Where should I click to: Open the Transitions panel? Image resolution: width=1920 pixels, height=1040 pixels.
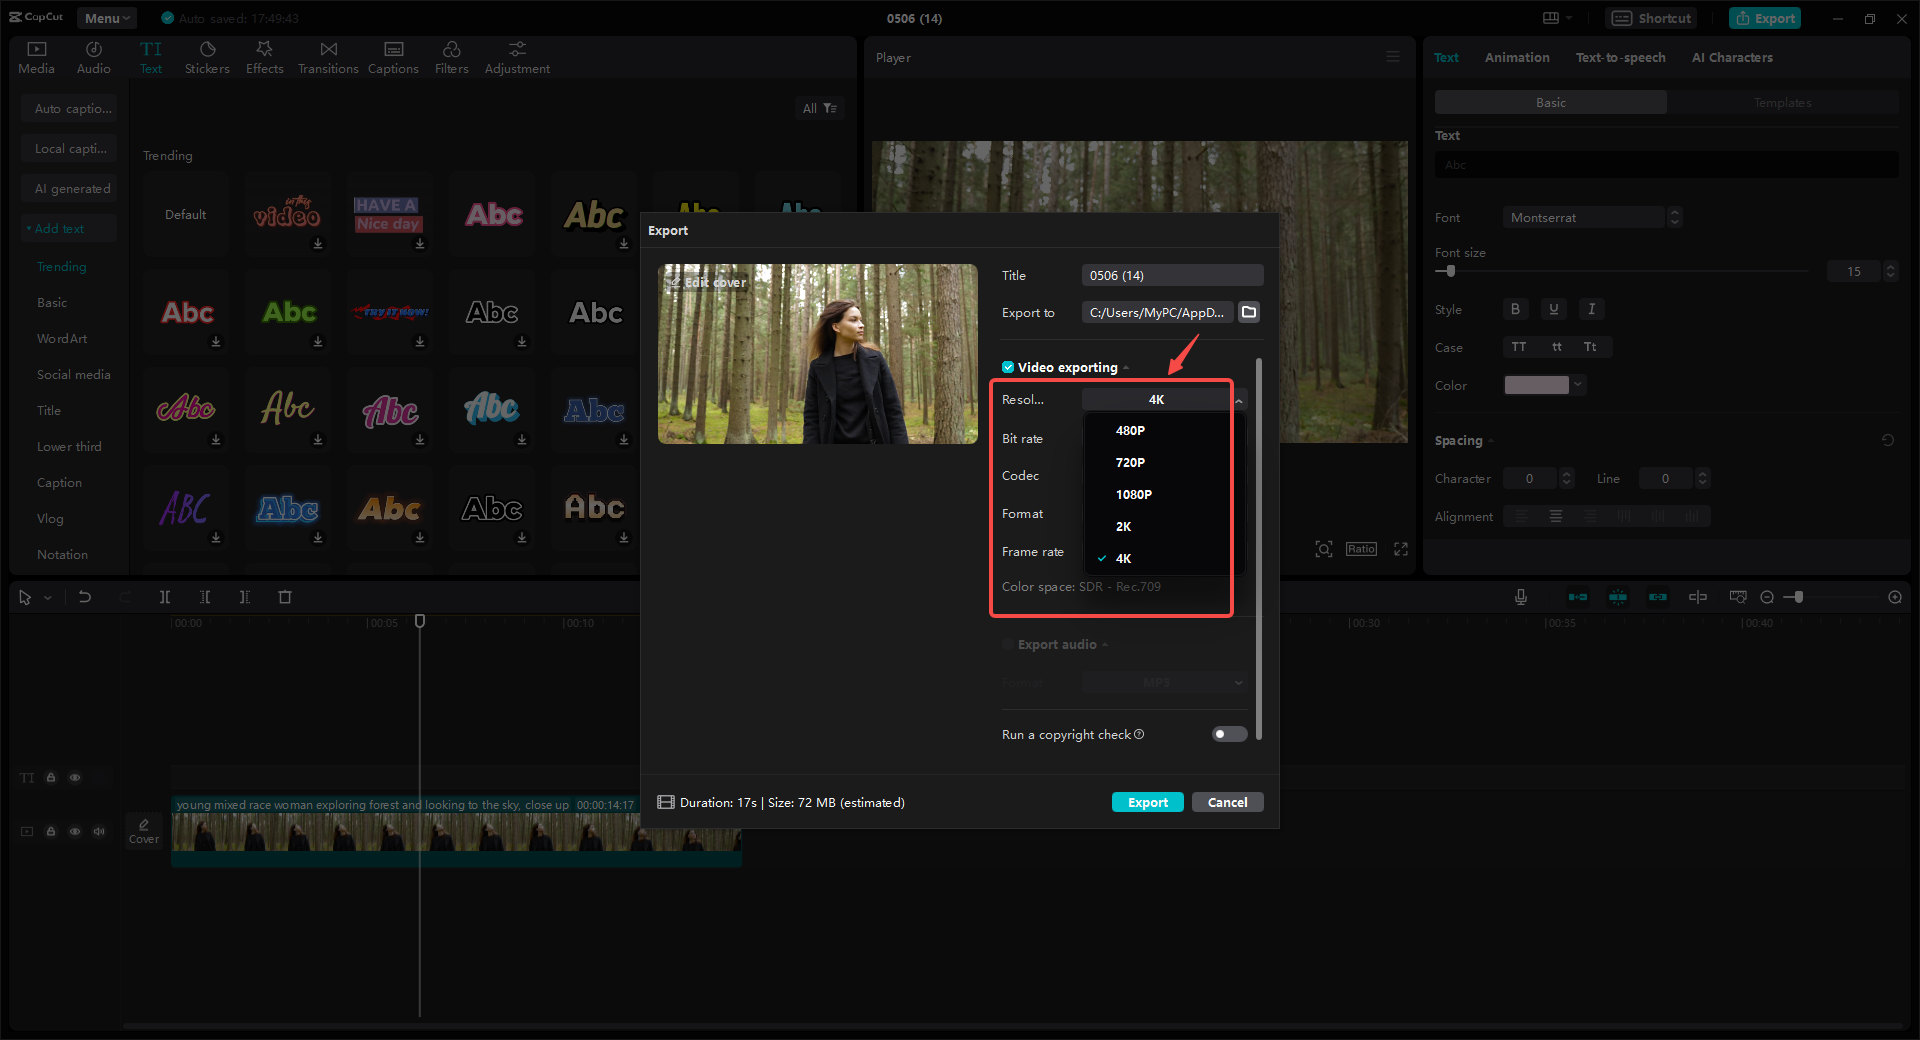328,55
